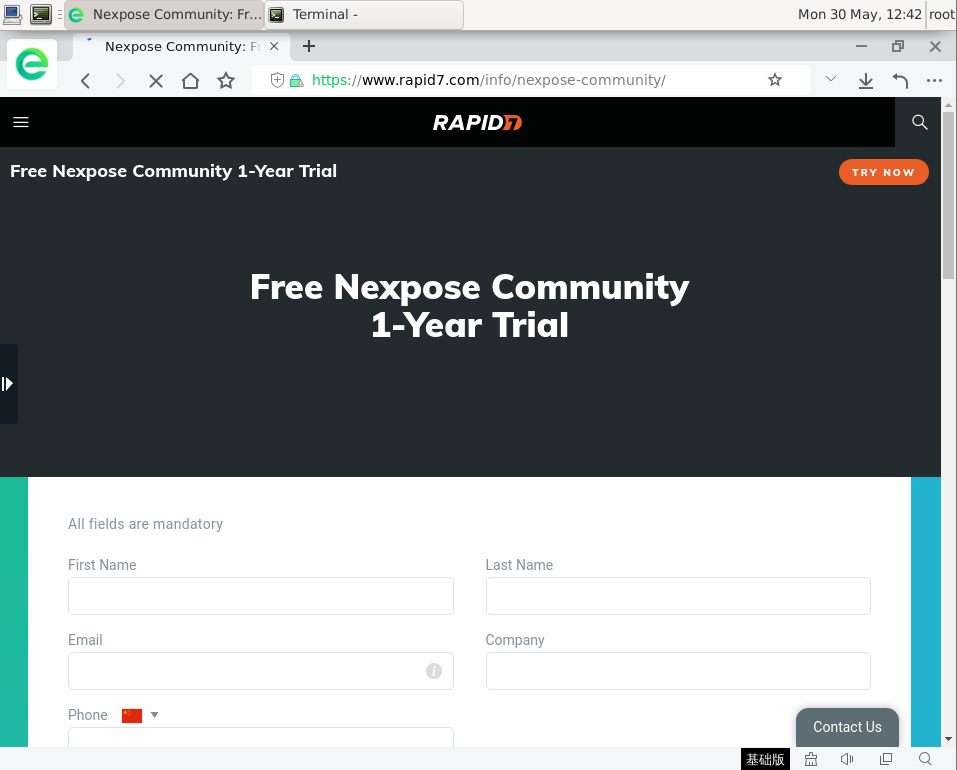Expand the address bar history chevron
This screenshot has width=957, height=770.
(831, 79)
